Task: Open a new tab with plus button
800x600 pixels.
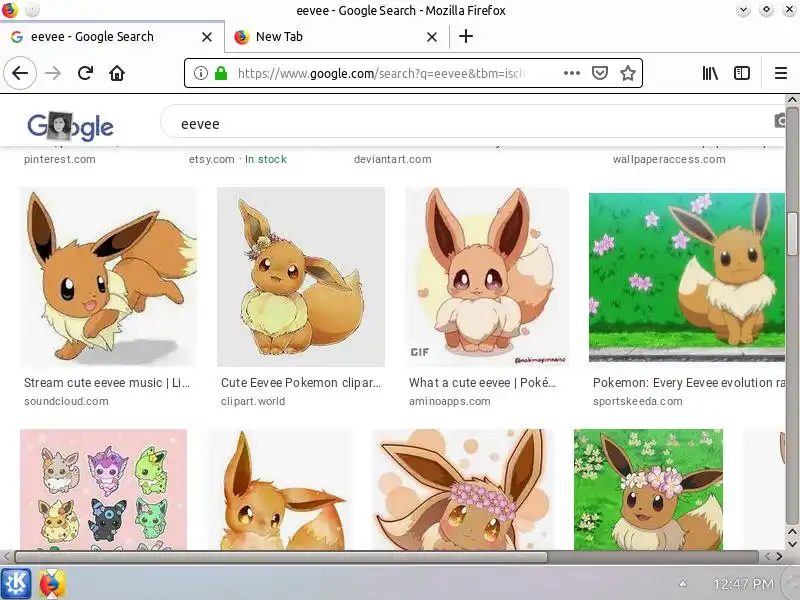Action: pyautogui.click(x=465, y=36)
